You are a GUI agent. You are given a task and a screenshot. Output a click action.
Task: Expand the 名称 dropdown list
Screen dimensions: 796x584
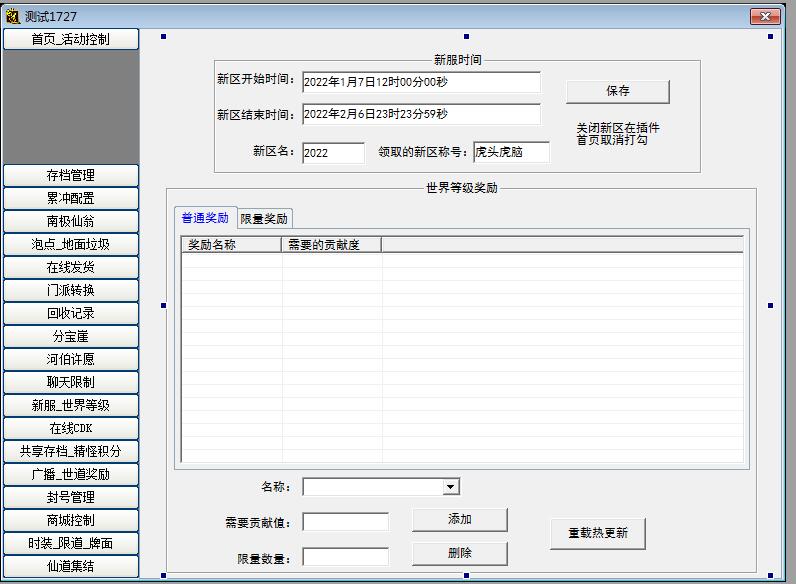point(451,487)
